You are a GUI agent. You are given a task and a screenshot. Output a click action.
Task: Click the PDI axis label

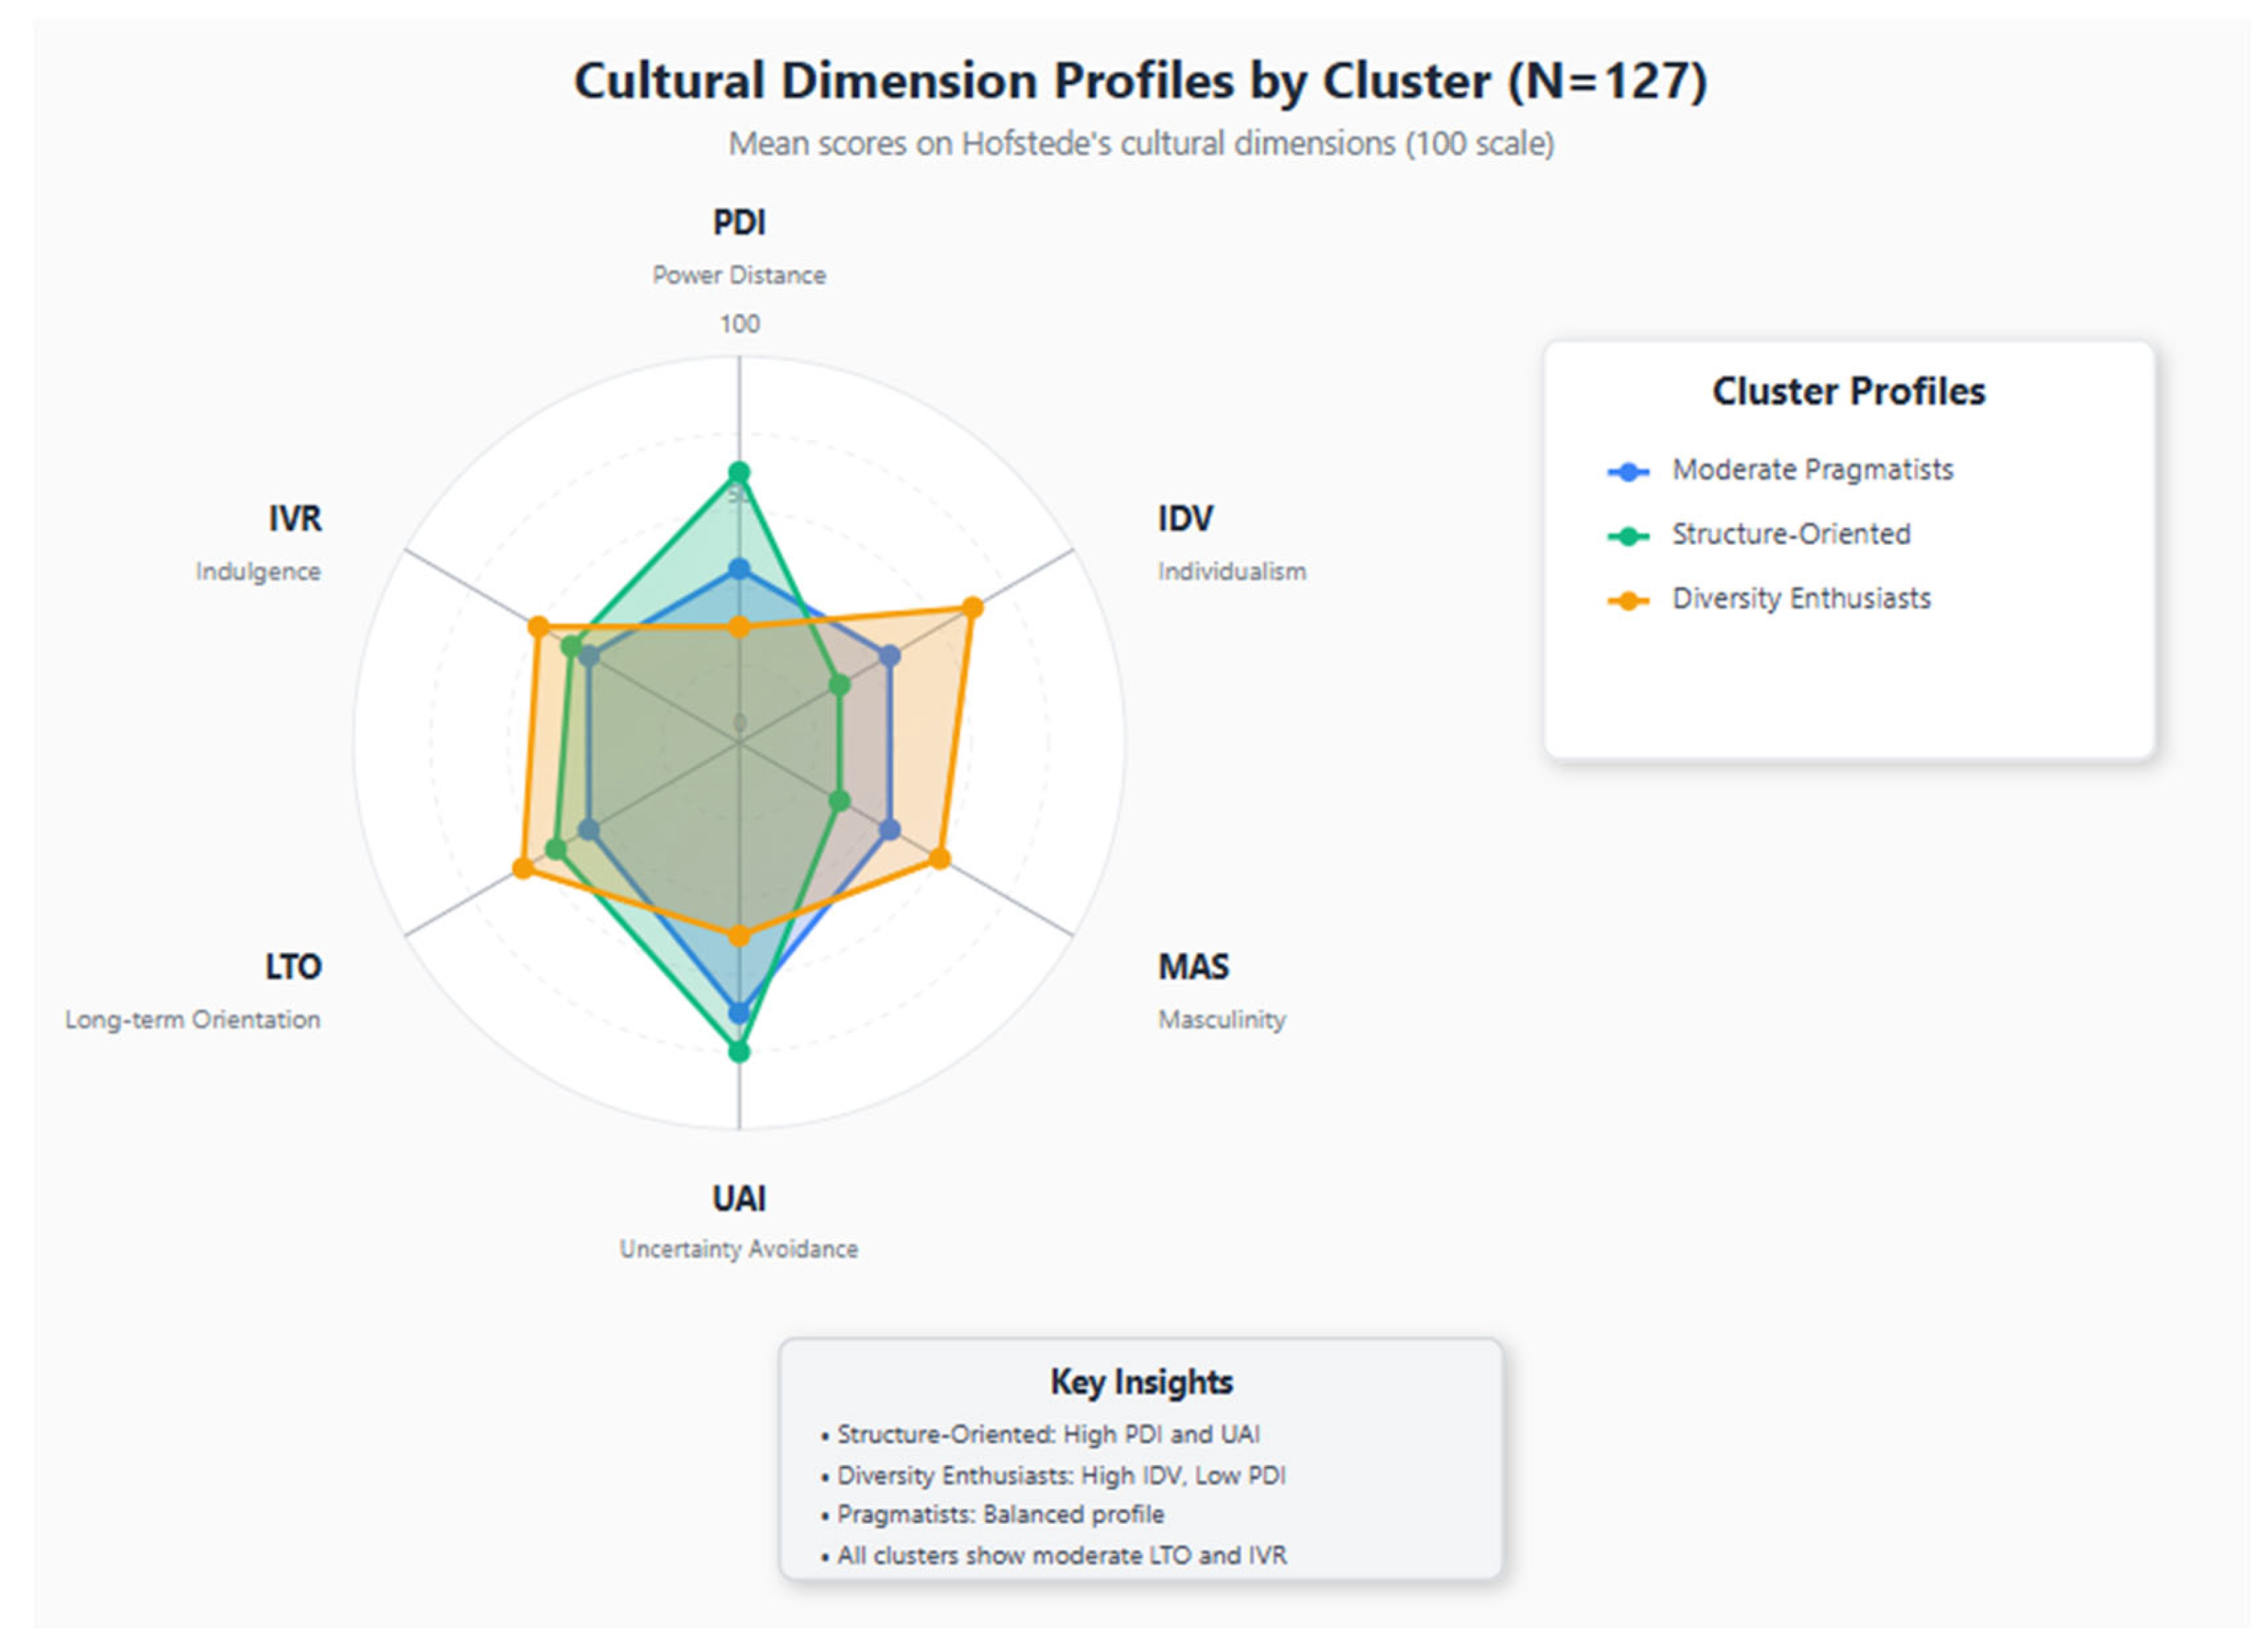(x=739, y=222)
